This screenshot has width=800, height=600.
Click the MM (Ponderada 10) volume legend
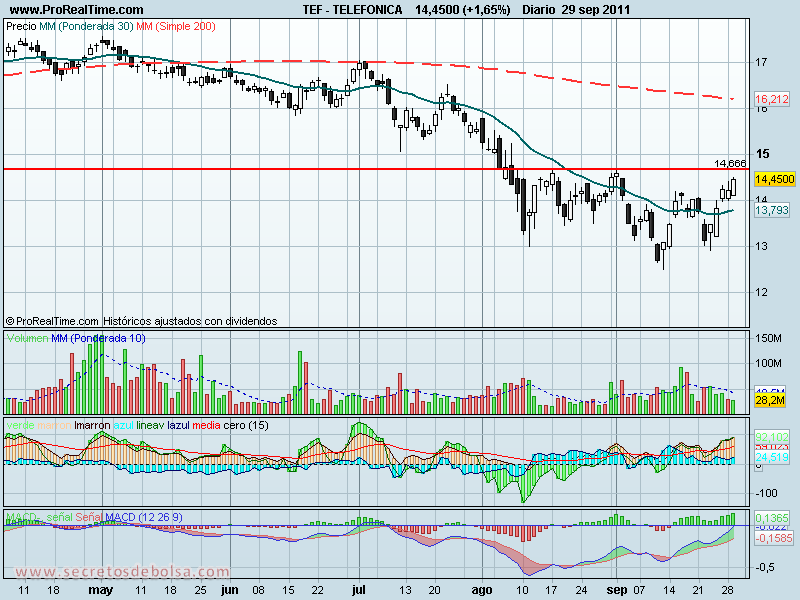point(98,338)
